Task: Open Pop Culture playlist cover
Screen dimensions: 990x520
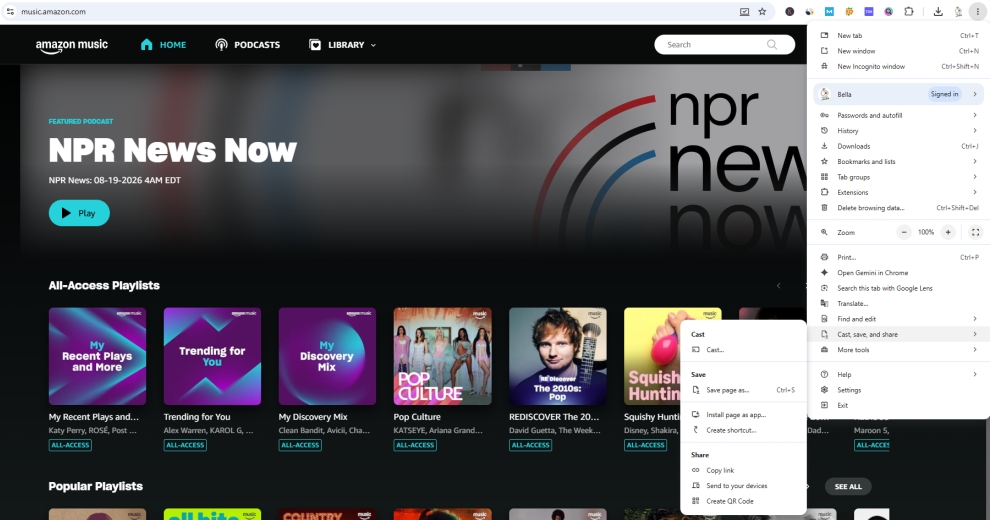Action: tap(442, 356)
